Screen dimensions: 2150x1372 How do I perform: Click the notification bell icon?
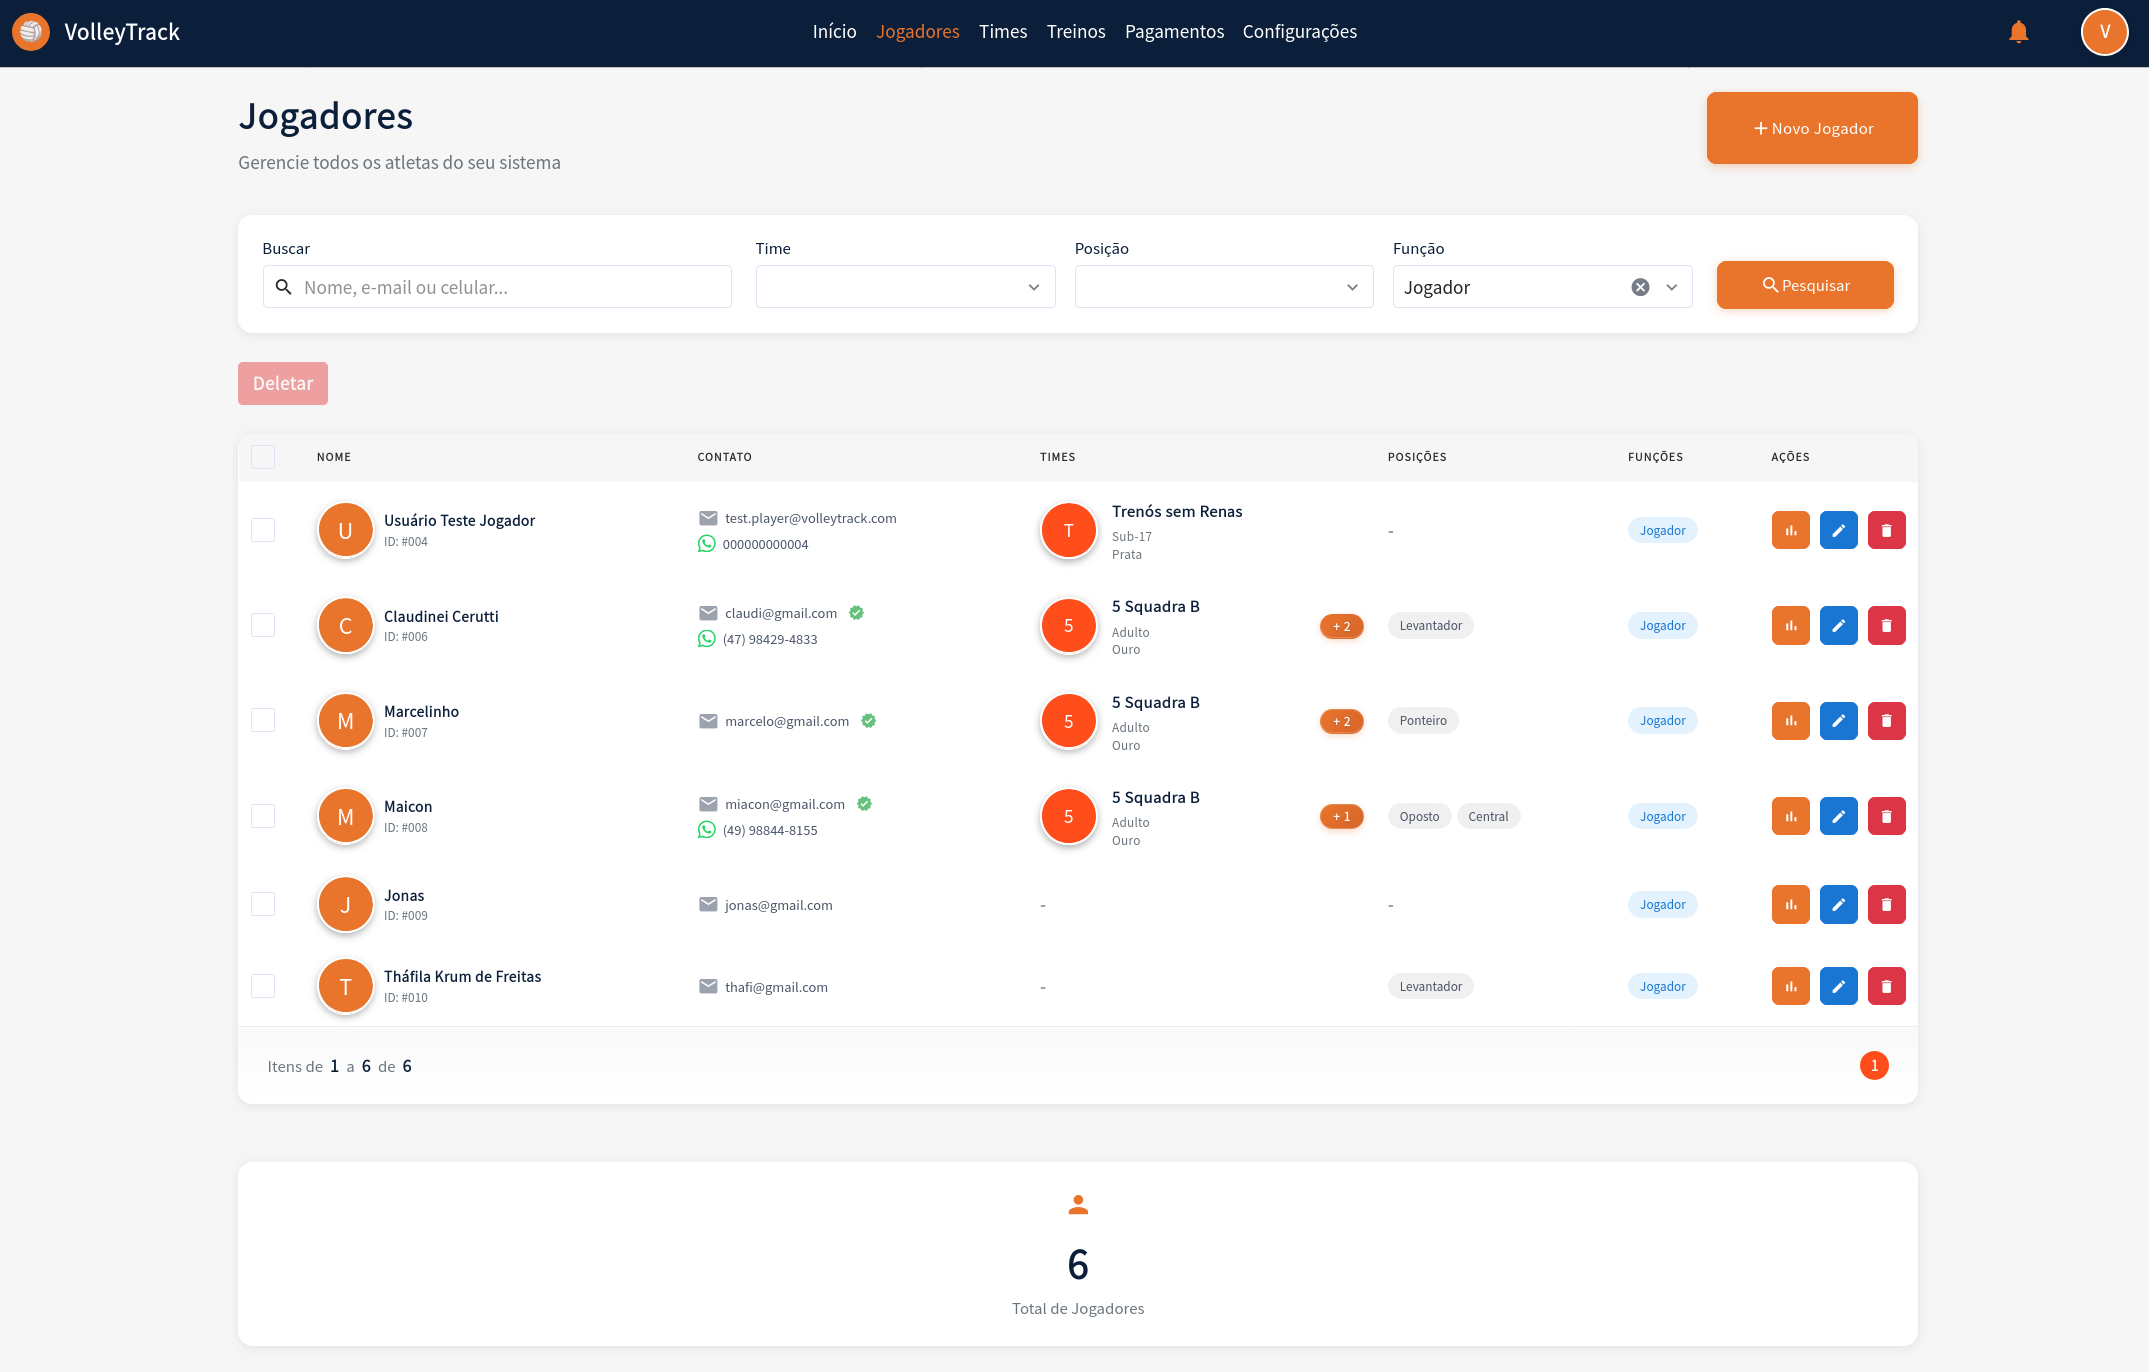(2018, 32)
